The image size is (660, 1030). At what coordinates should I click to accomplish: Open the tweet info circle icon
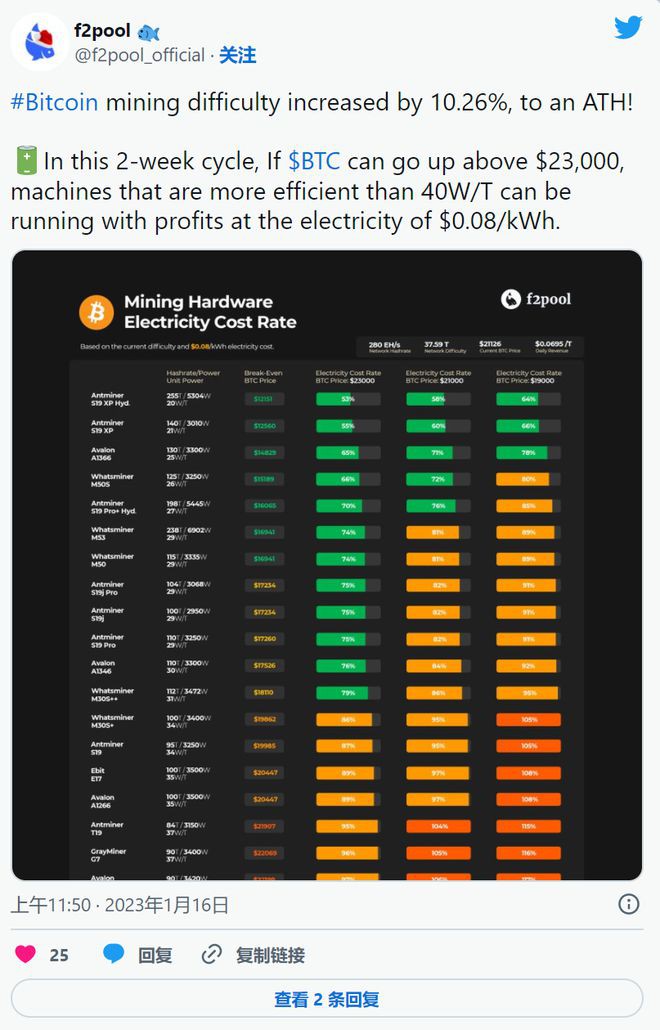(x=629, y=904)
